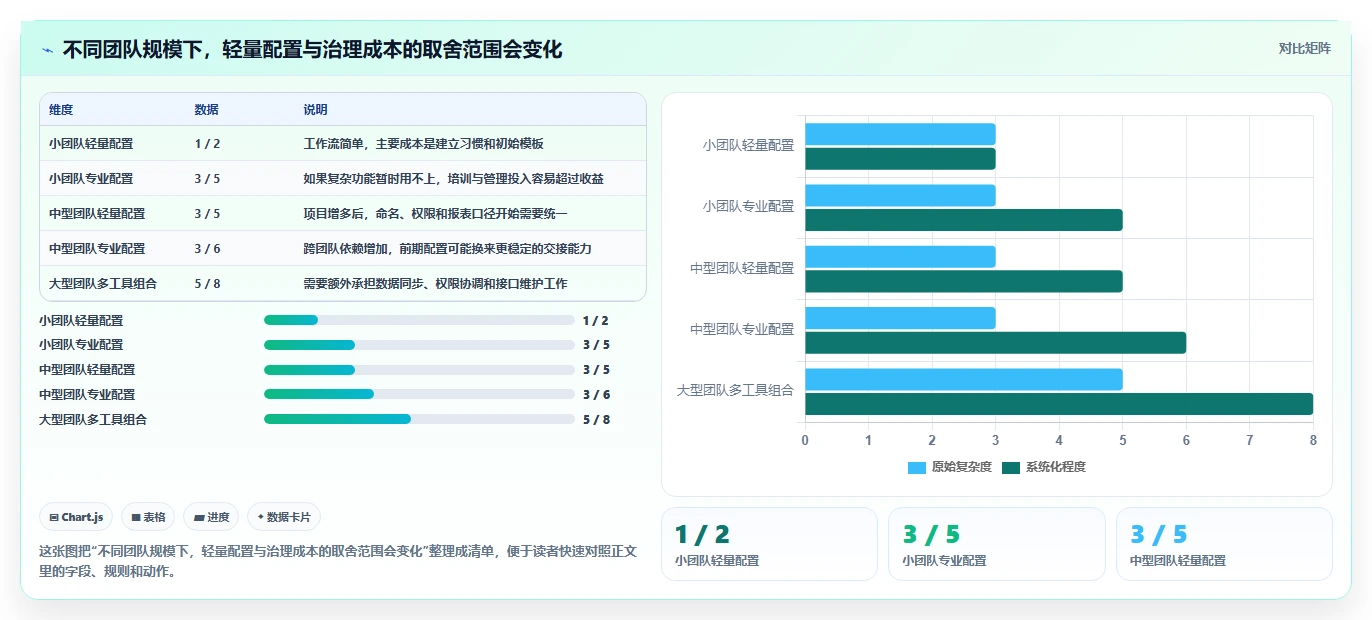Screen dimensions: 1372x620
Task: Click the light blue 原始复杂度 legend swatch
Action: tap(917, 467)
